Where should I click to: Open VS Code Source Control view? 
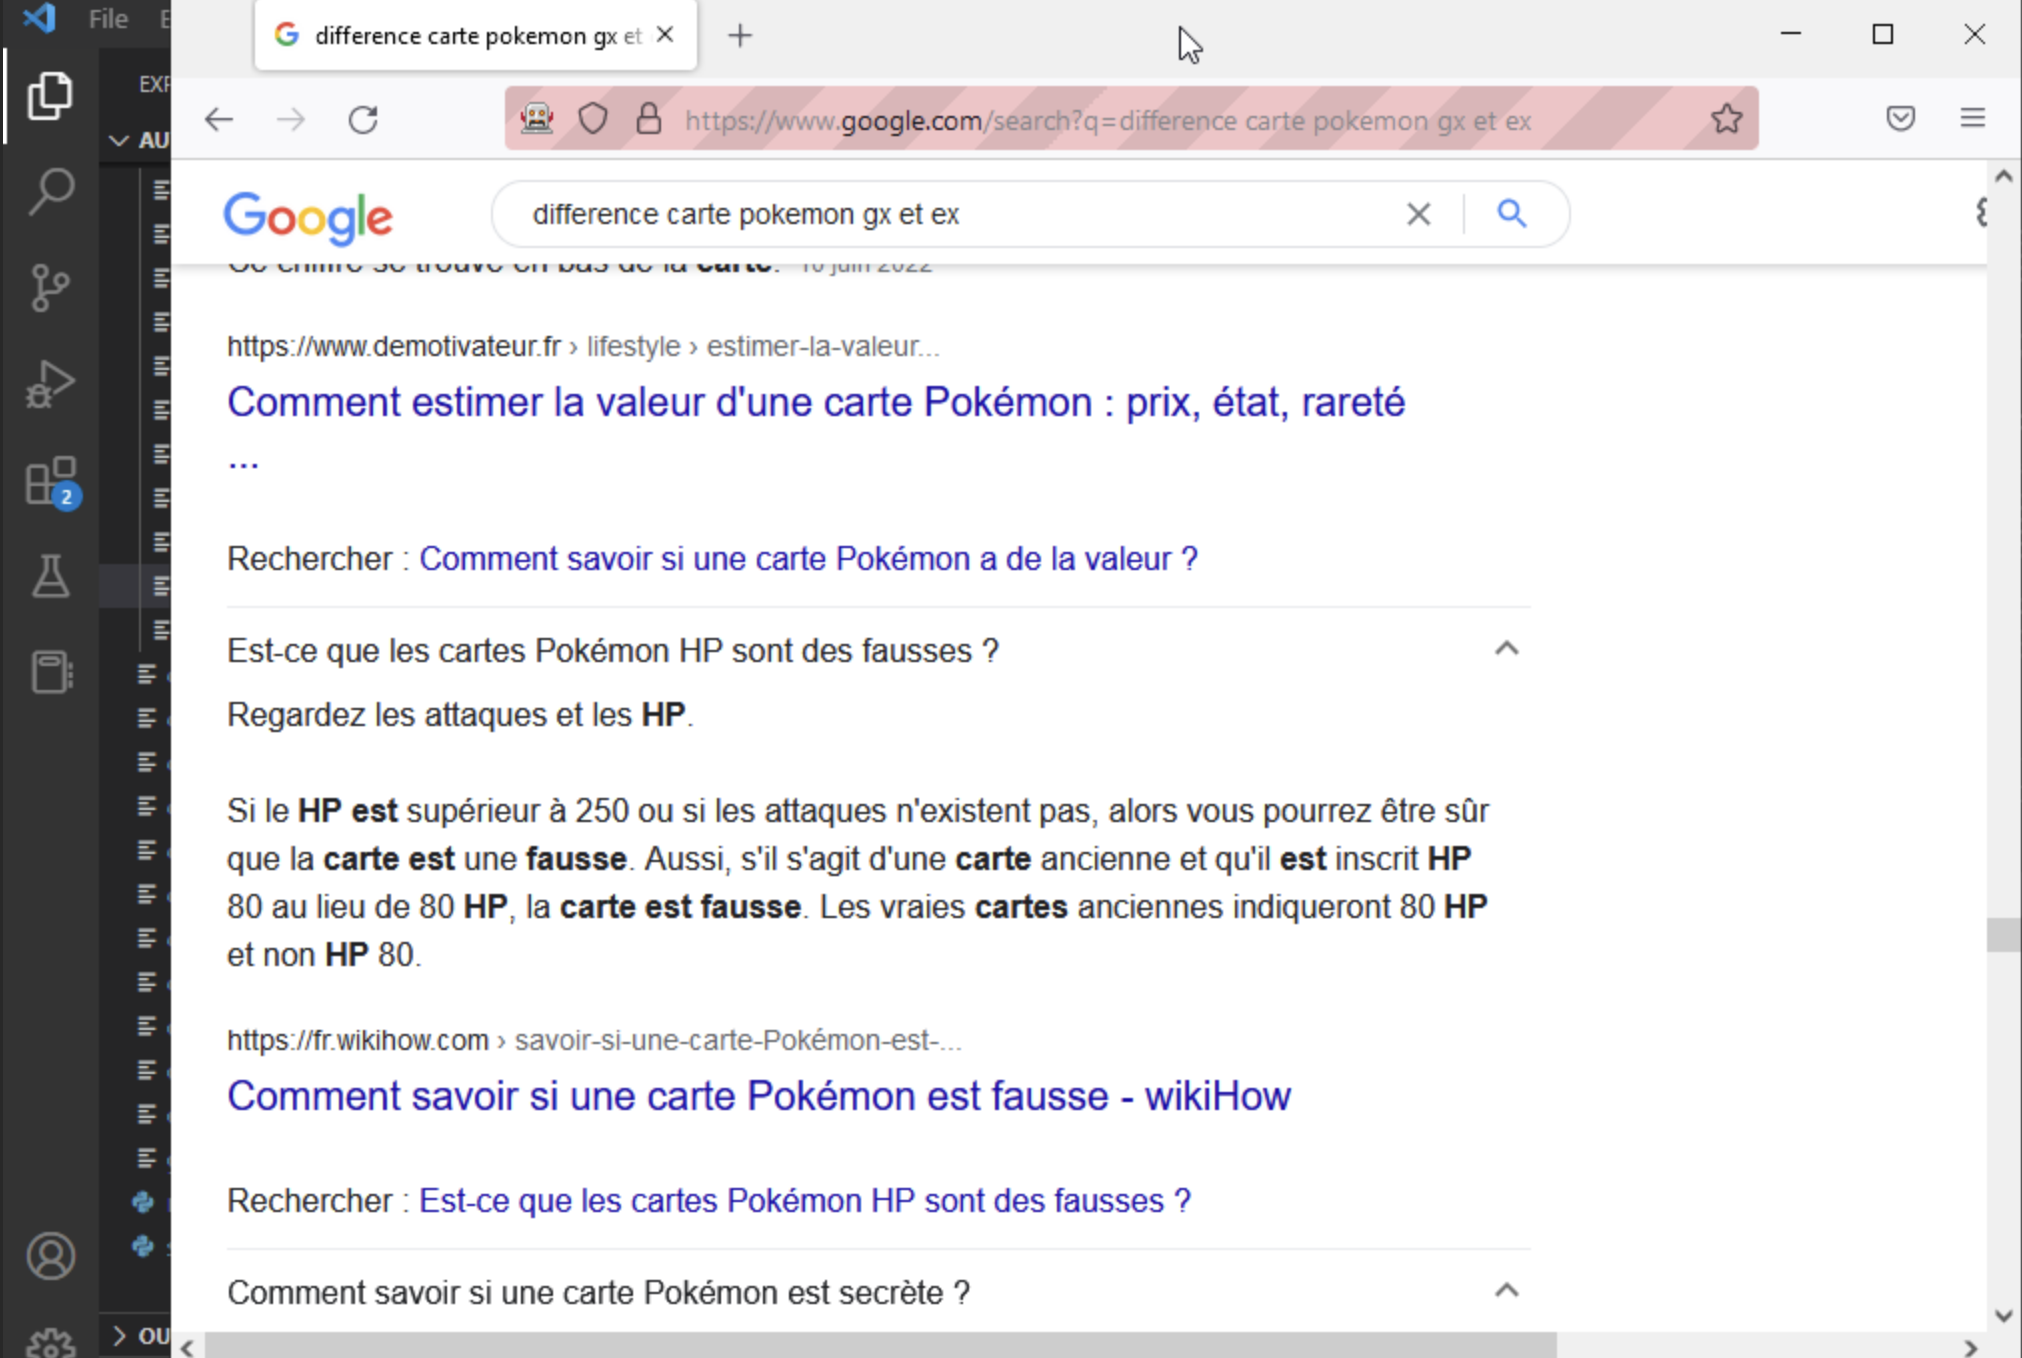pyautogui.click(x=50, y=288)
